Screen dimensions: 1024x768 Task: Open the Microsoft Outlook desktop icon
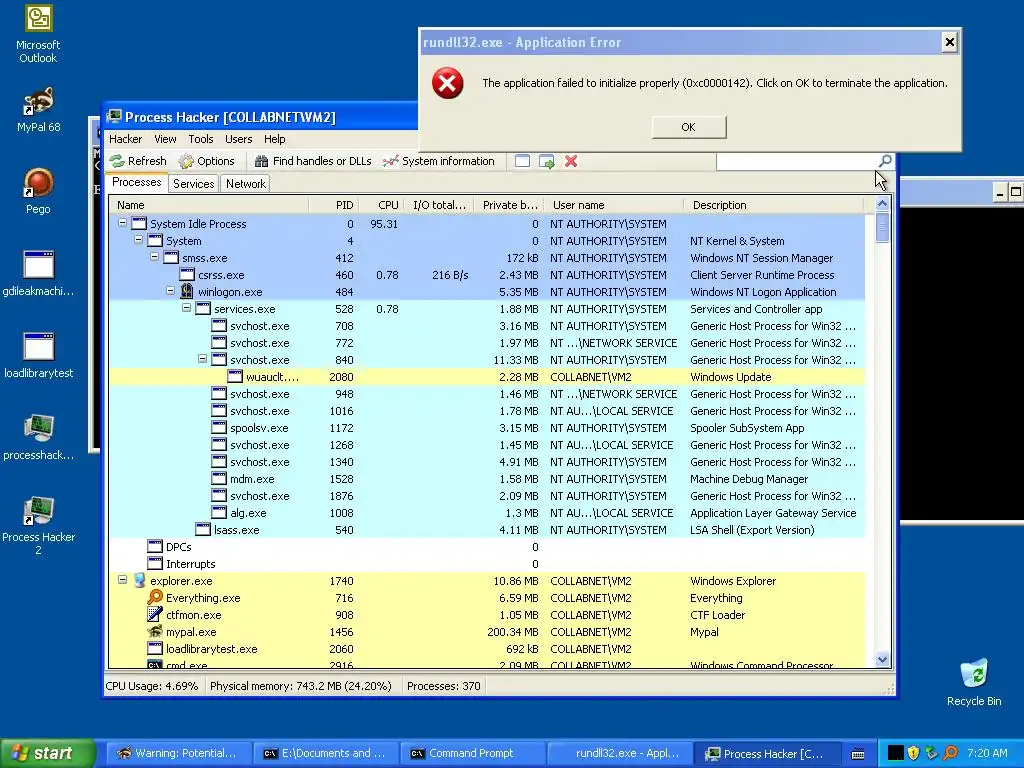tap(38, 34)
